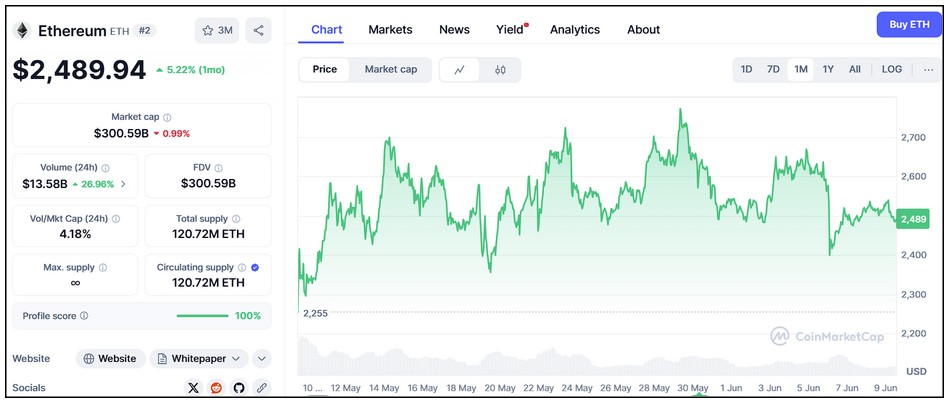The image size is (947, 403).
Task: Click the $300.59B market cap value
Action: 121,134
